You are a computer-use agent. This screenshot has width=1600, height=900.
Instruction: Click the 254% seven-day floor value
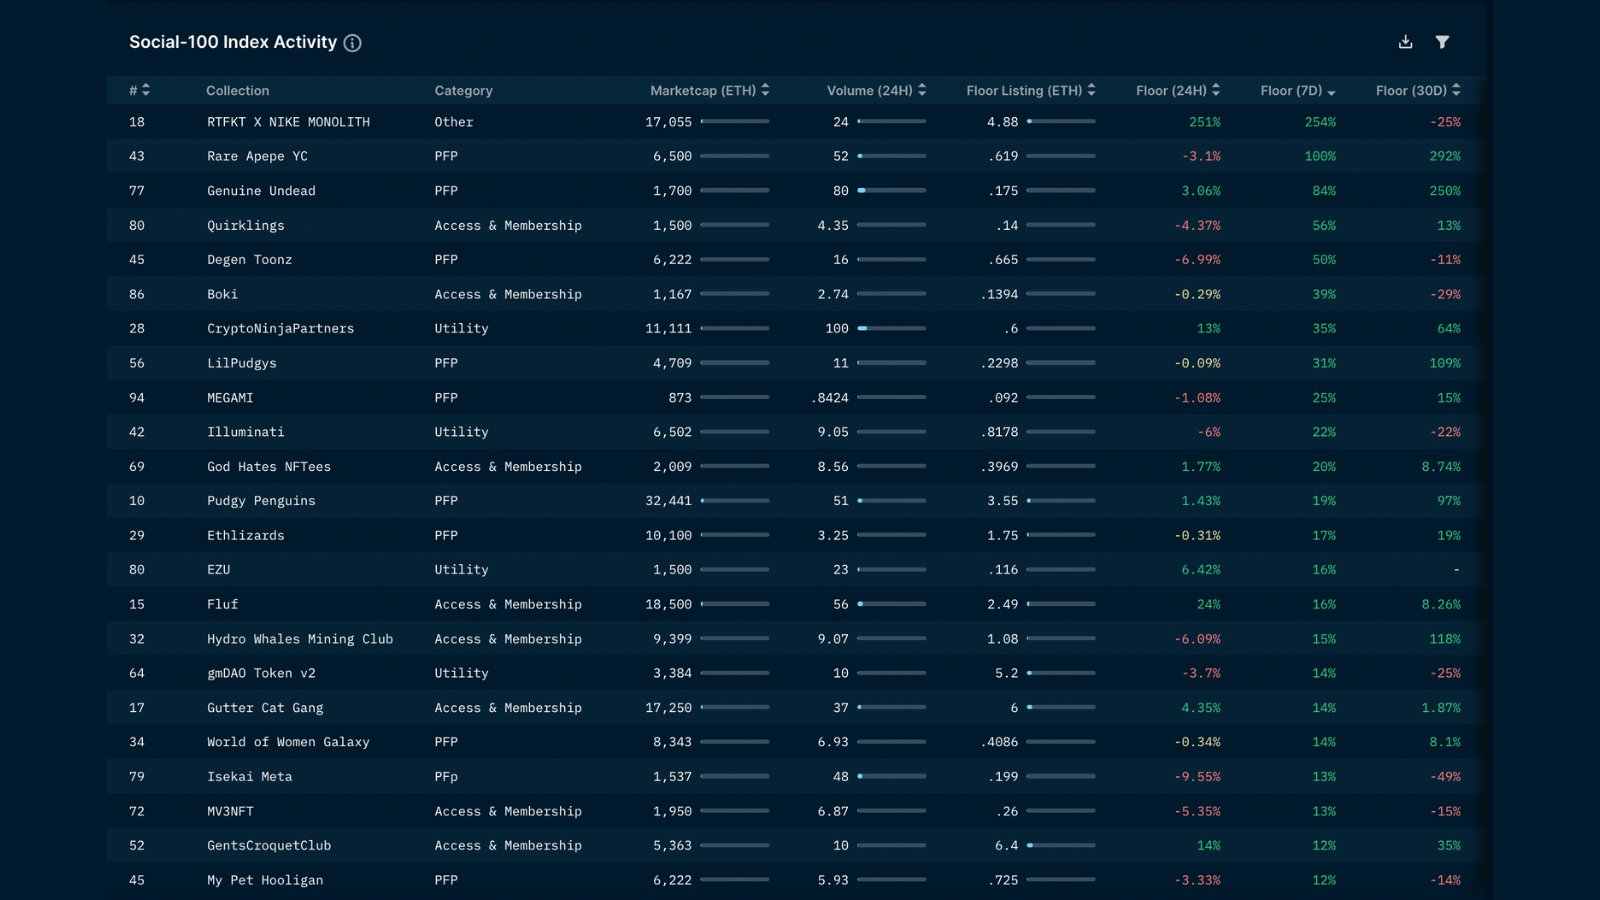point(1320,122)
